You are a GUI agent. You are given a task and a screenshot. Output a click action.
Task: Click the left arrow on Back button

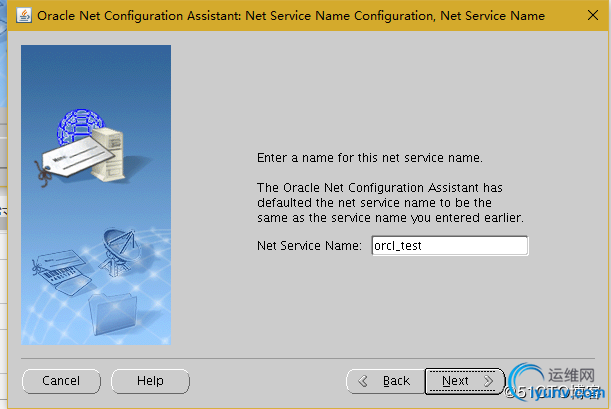click(364, 381)
